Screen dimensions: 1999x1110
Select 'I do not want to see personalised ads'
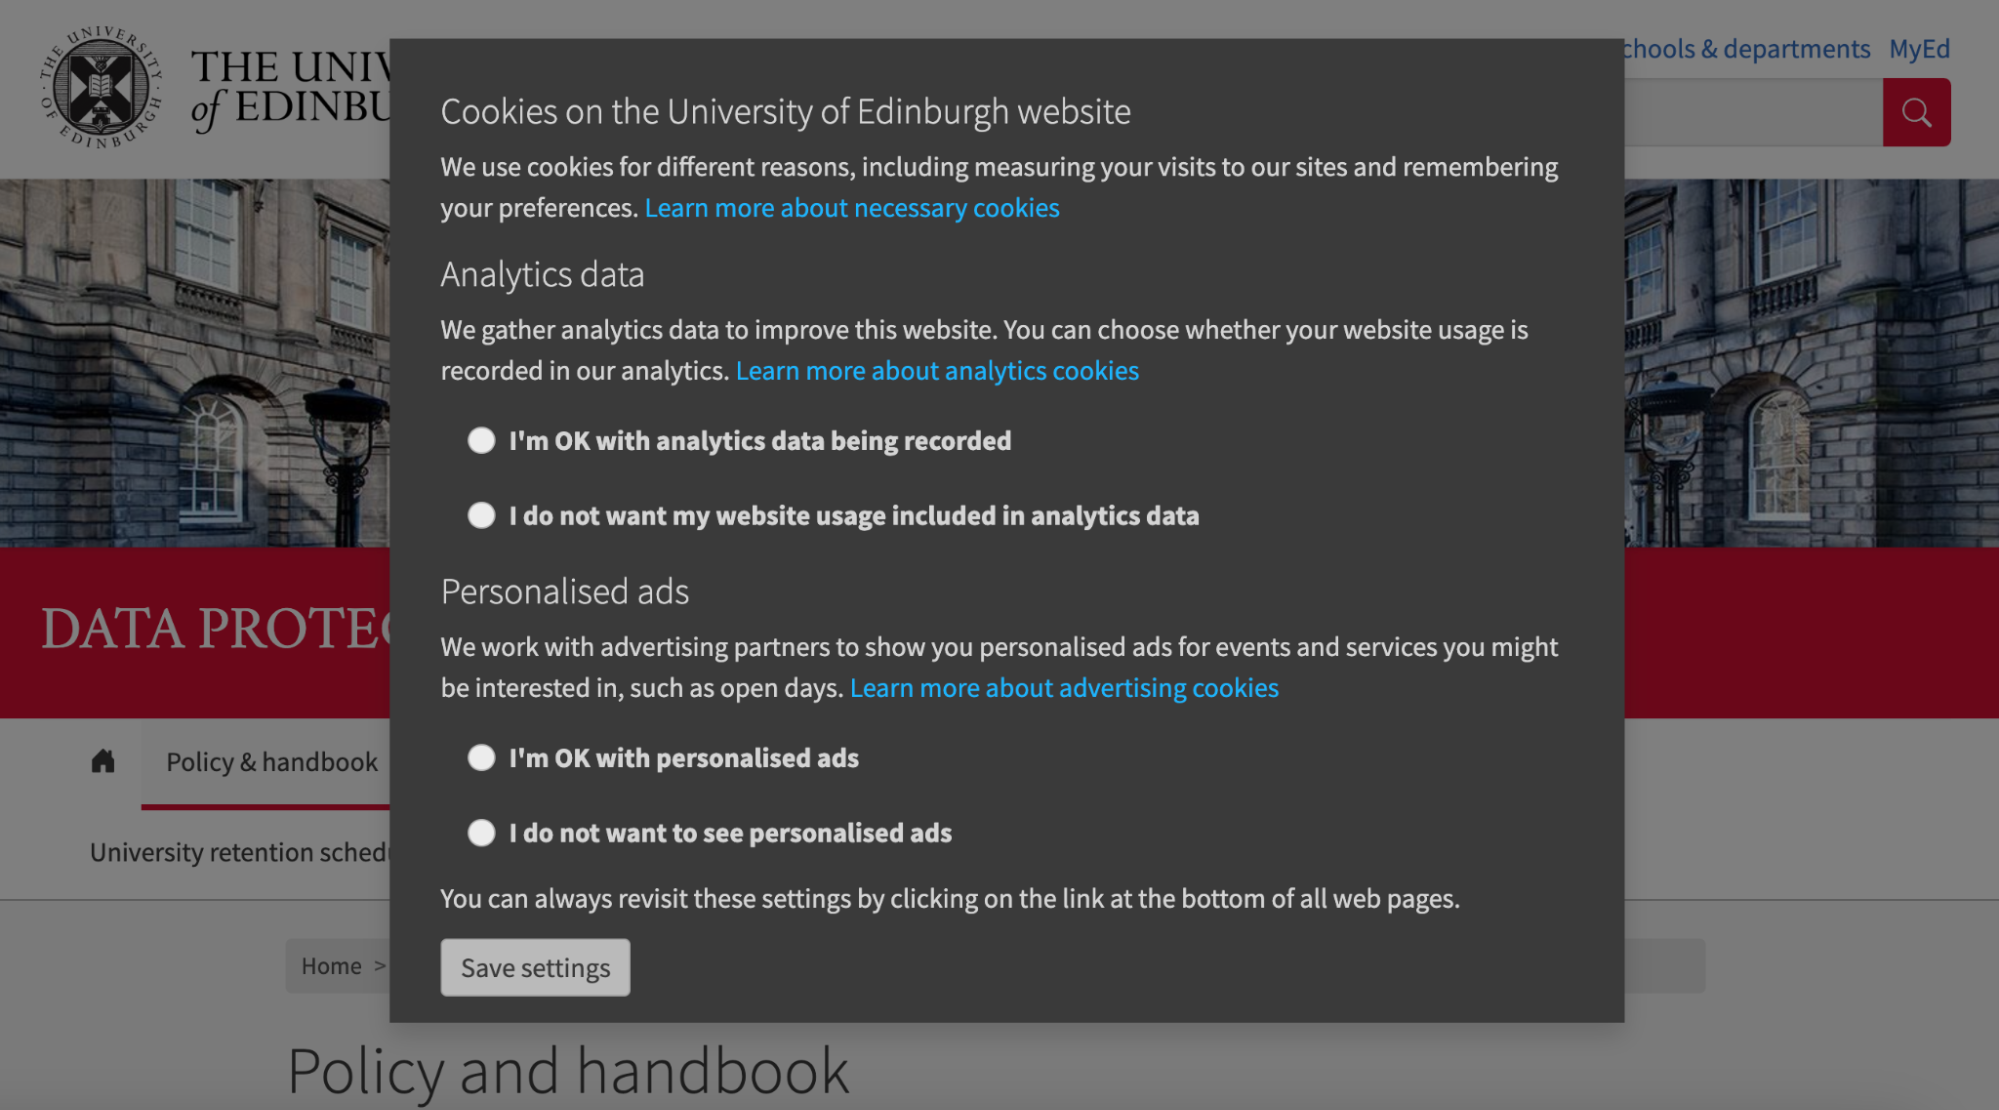[x=482, y=832]
